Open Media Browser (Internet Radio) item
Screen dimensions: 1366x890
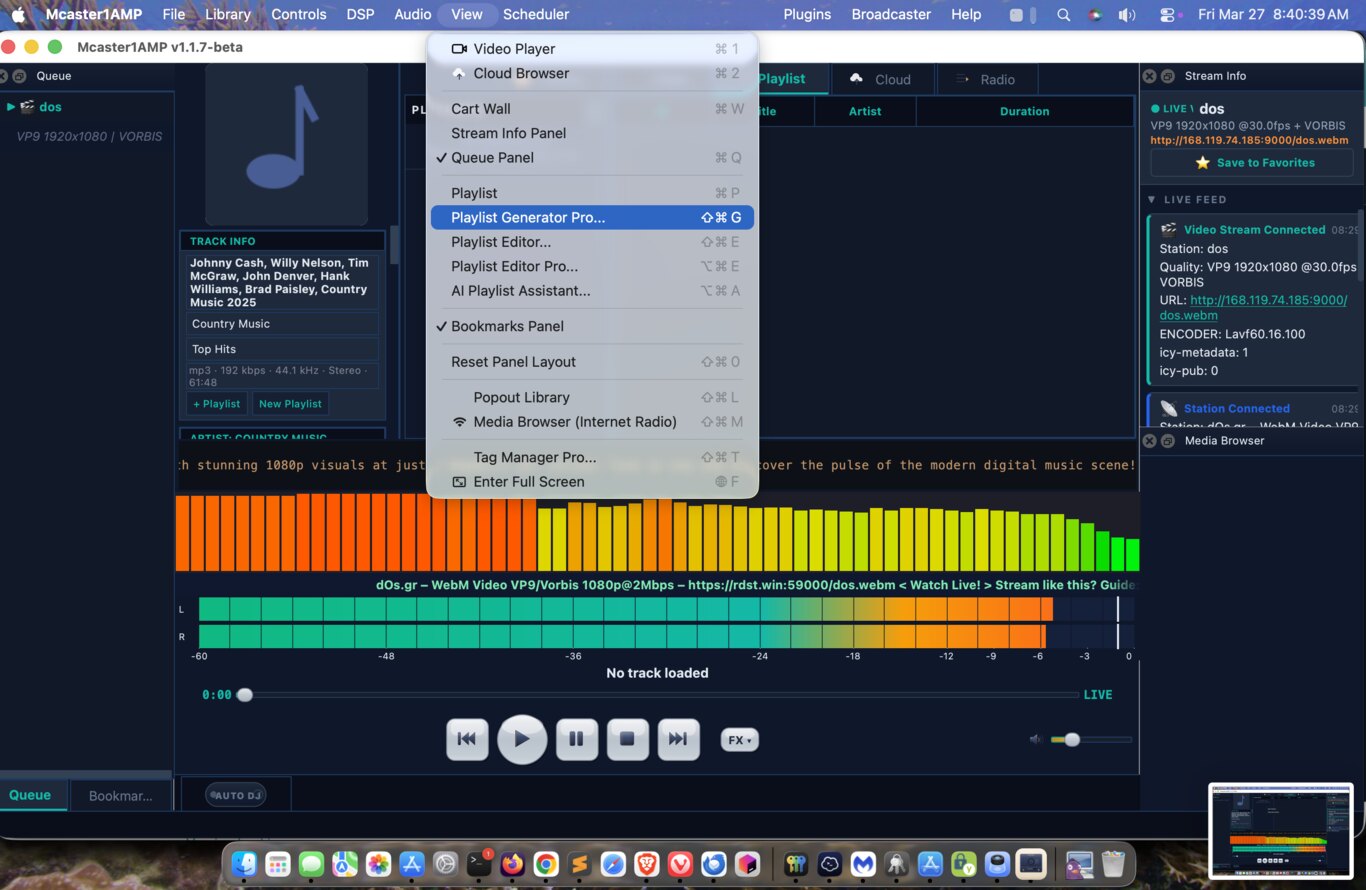592,422
